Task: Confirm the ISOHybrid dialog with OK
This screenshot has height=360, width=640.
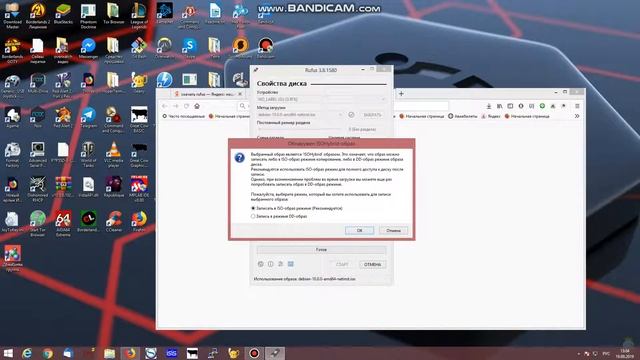Action: click(x=359, y=230)
